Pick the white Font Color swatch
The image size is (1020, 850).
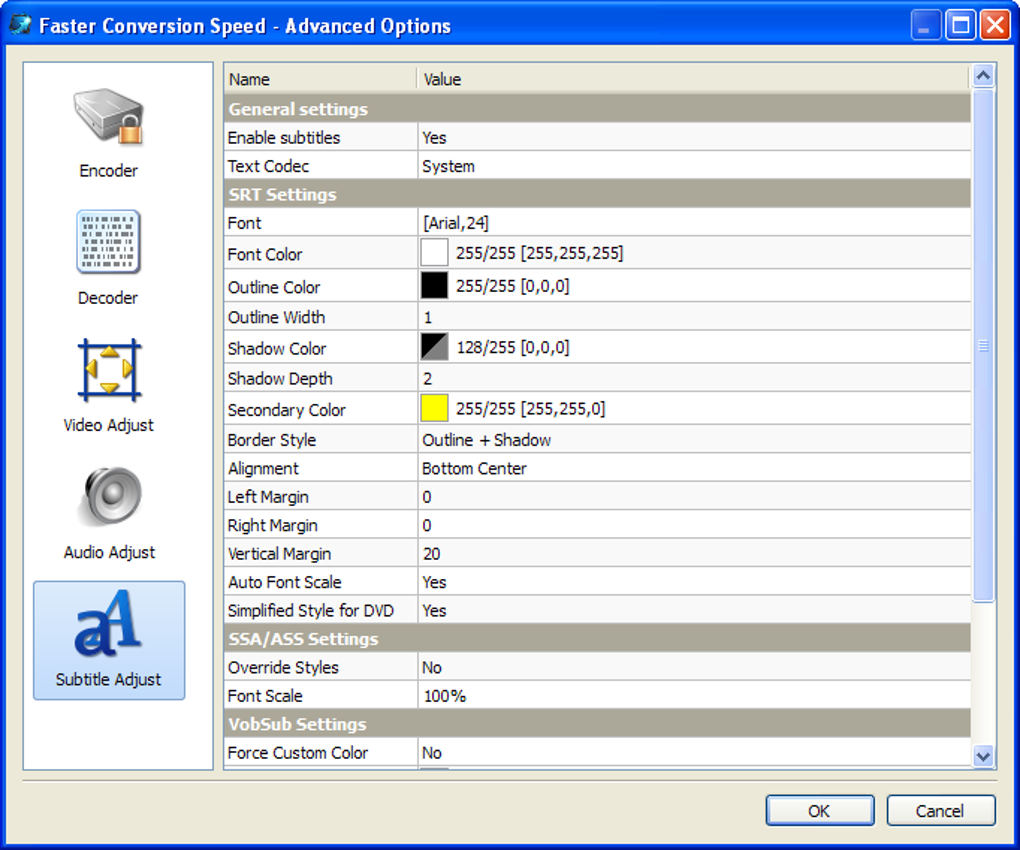point(434,253)
